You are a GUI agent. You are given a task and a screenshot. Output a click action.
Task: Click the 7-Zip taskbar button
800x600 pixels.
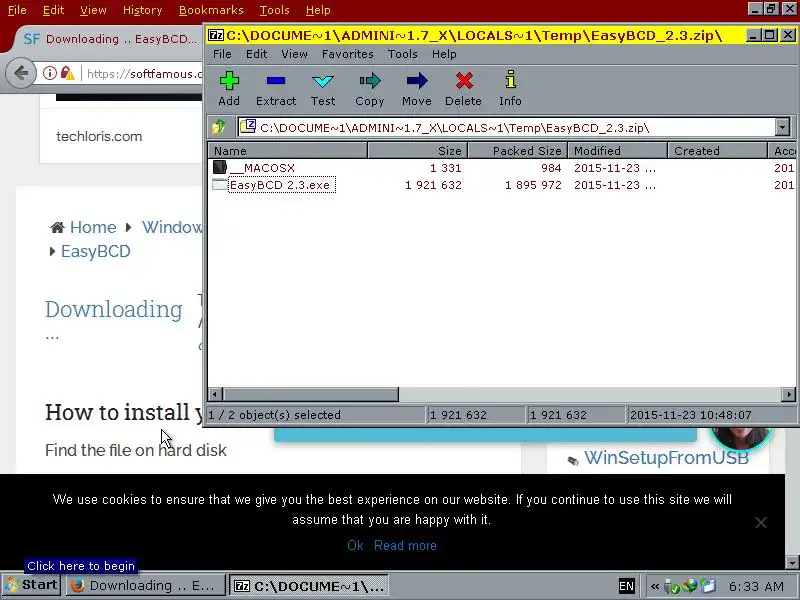(x=309, y=586)
